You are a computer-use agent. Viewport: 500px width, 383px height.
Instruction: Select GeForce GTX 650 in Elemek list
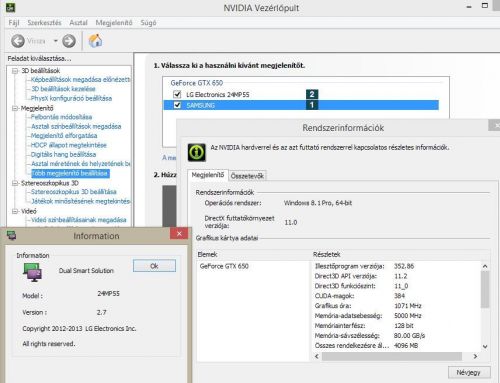(224, 266)
